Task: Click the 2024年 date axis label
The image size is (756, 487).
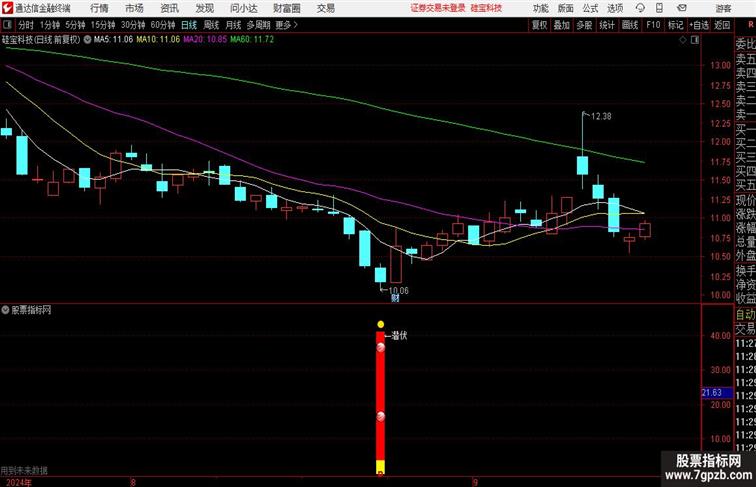Action: point(19,483)
